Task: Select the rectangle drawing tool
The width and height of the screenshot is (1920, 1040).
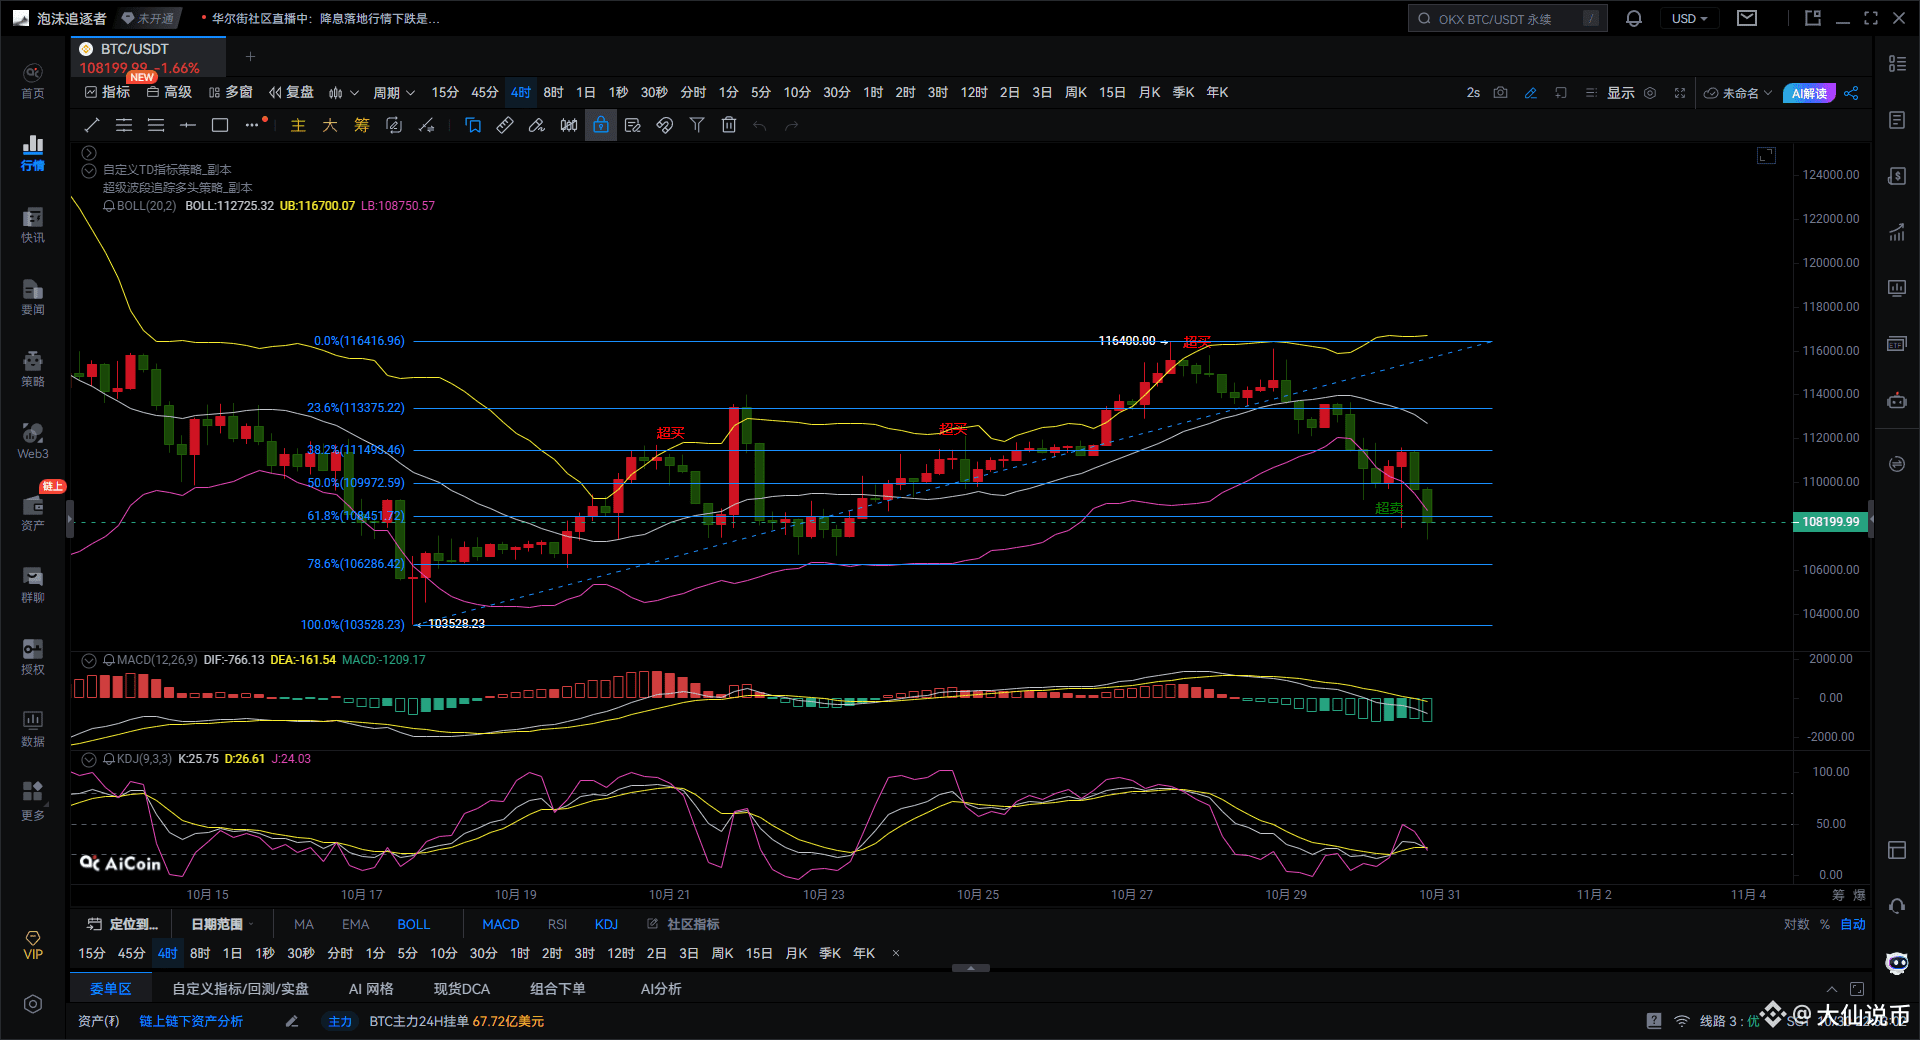Action: (220, 125)
